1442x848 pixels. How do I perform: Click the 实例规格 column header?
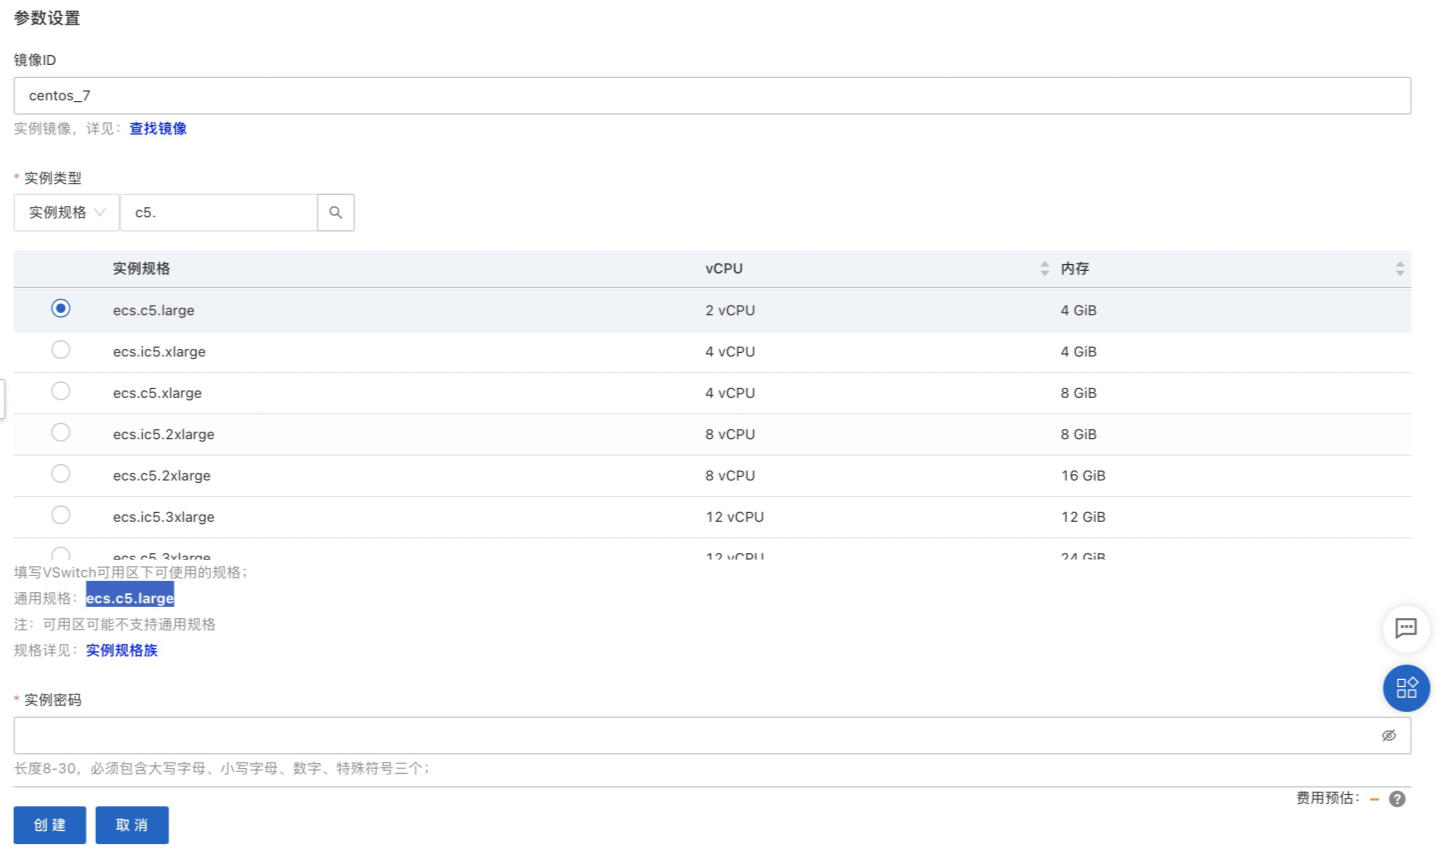[x=141, y=268]
